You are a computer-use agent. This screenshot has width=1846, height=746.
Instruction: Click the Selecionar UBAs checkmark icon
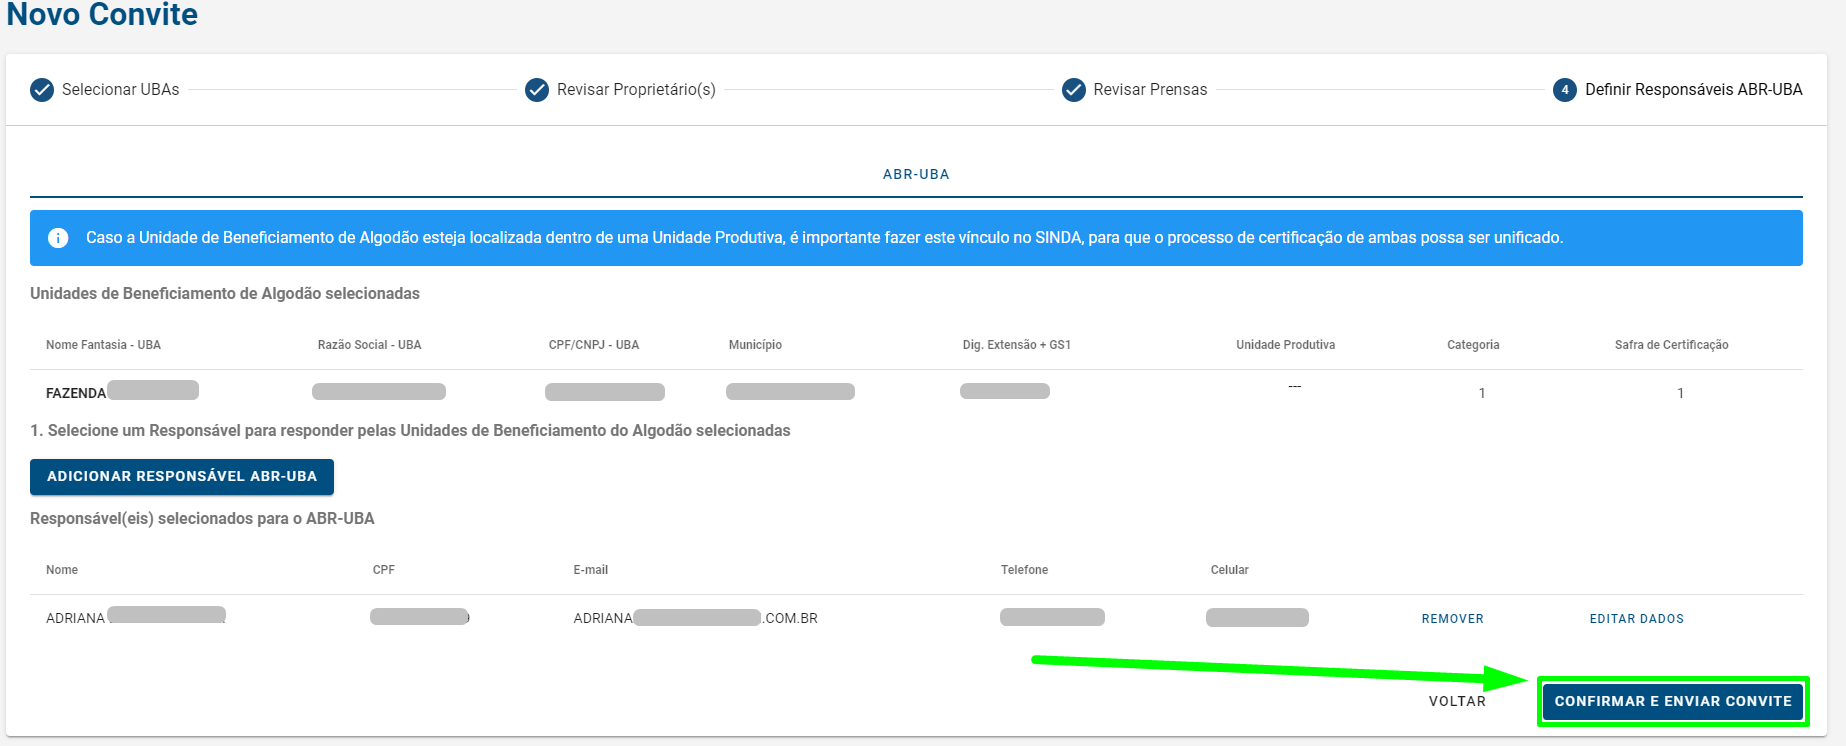point(42,90)
